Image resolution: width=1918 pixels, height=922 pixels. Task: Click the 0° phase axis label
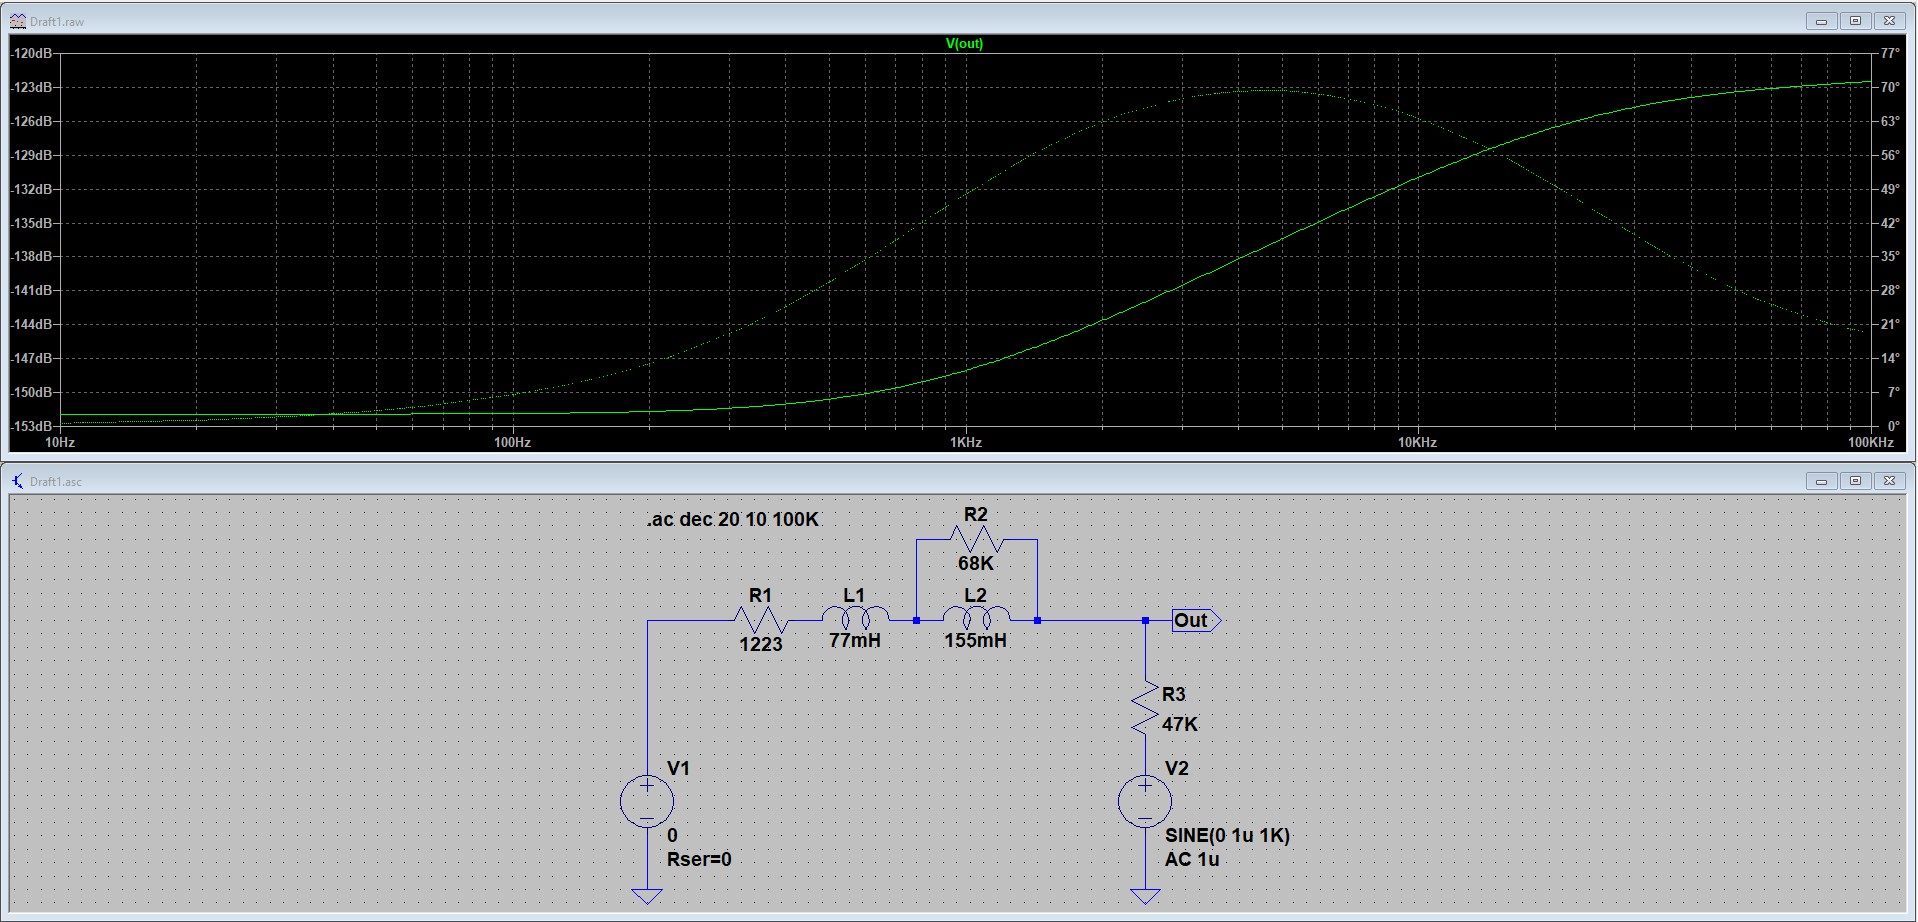point(1893,426)
